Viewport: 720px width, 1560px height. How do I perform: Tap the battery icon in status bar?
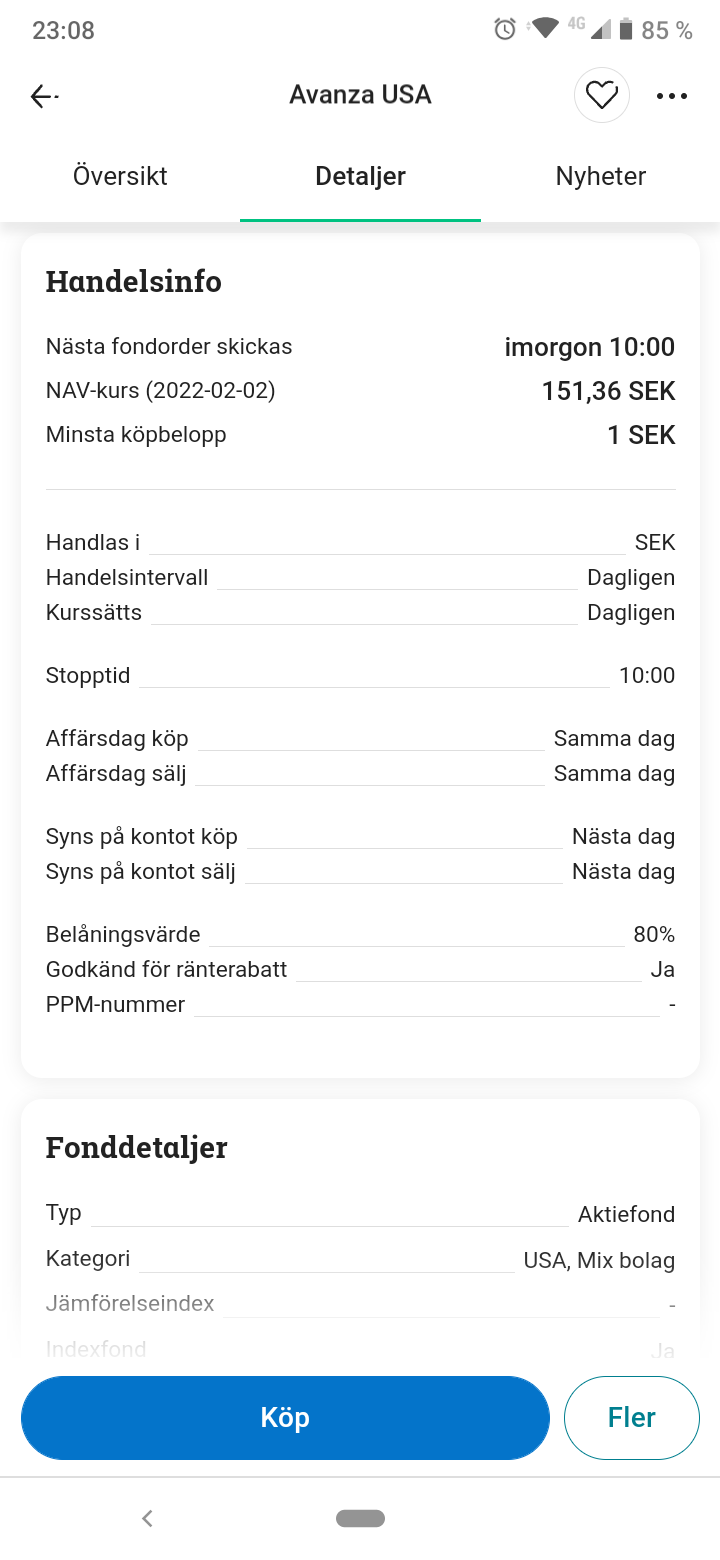[x=626, y=30]
